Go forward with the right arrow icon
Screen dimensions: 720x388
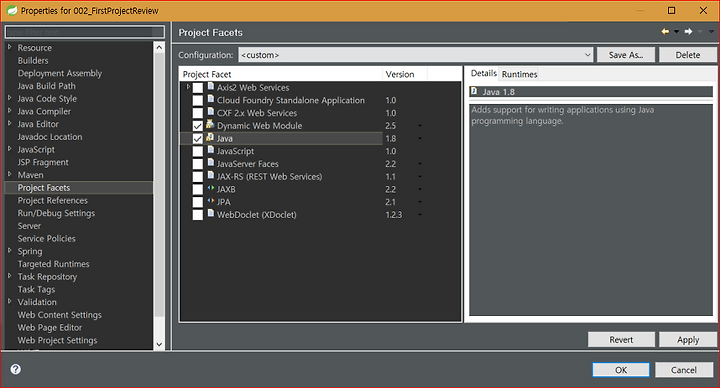[688, 32]
